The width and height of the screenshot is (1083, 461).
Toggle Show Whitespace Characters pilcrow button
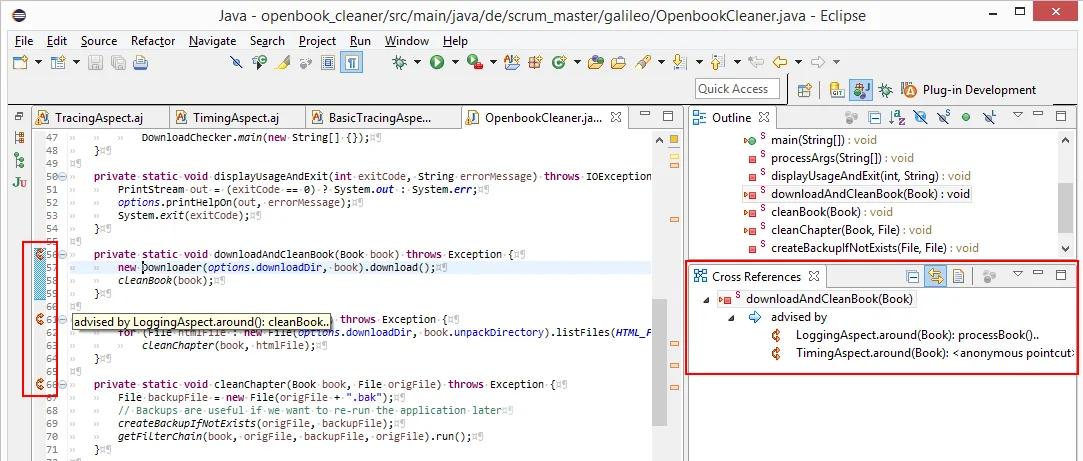(352, 63)
